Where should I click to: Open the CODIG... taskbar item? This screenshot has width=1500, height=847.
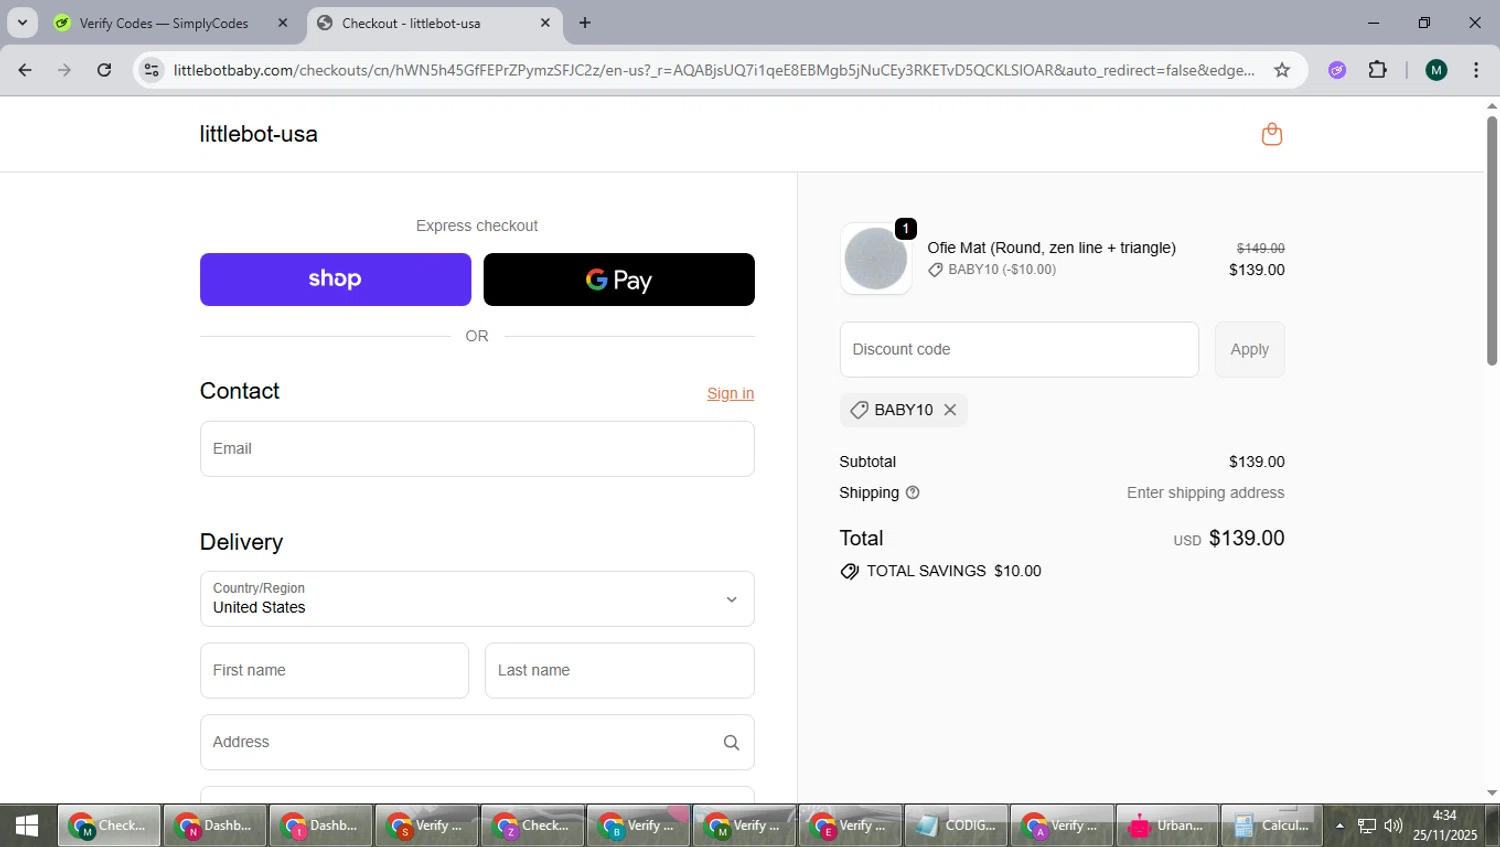click(x=956, y=826)
